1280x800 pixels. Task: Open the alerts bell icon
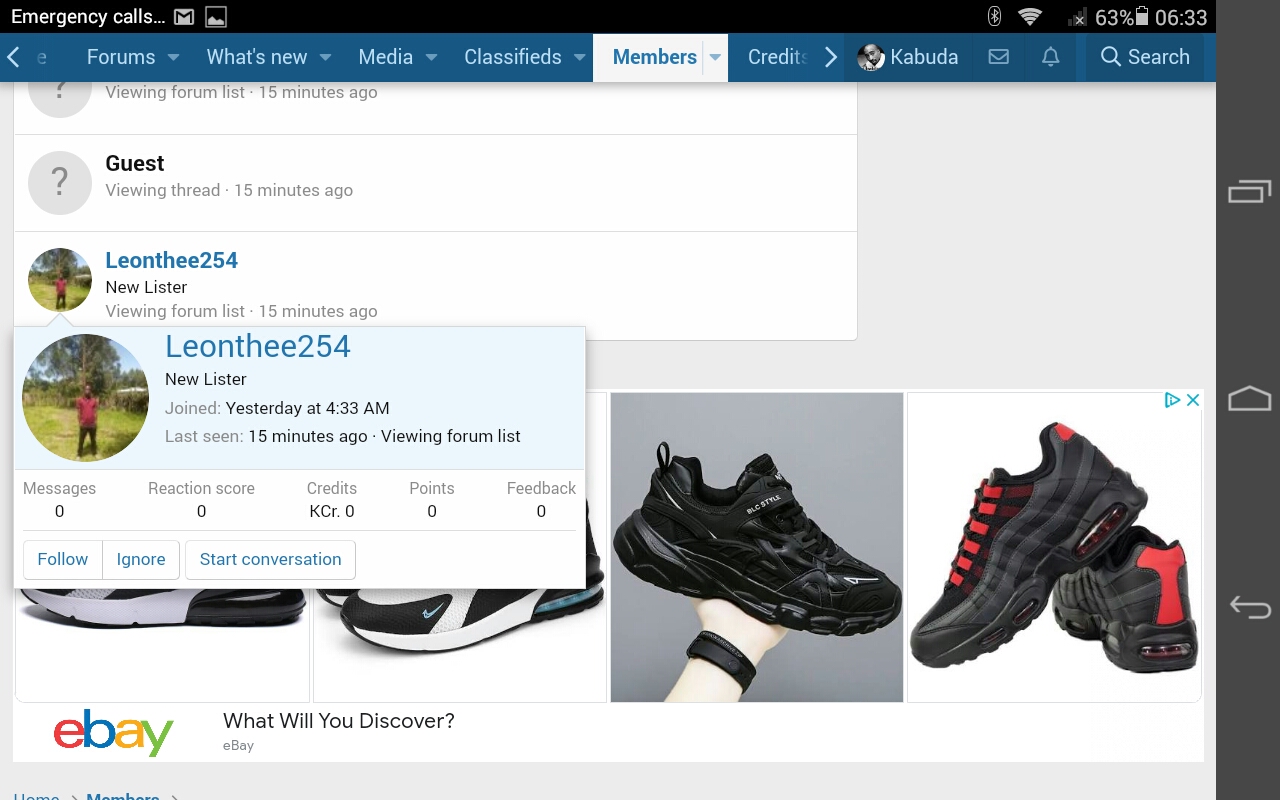pyautogui.click(x=1050, y=57)
